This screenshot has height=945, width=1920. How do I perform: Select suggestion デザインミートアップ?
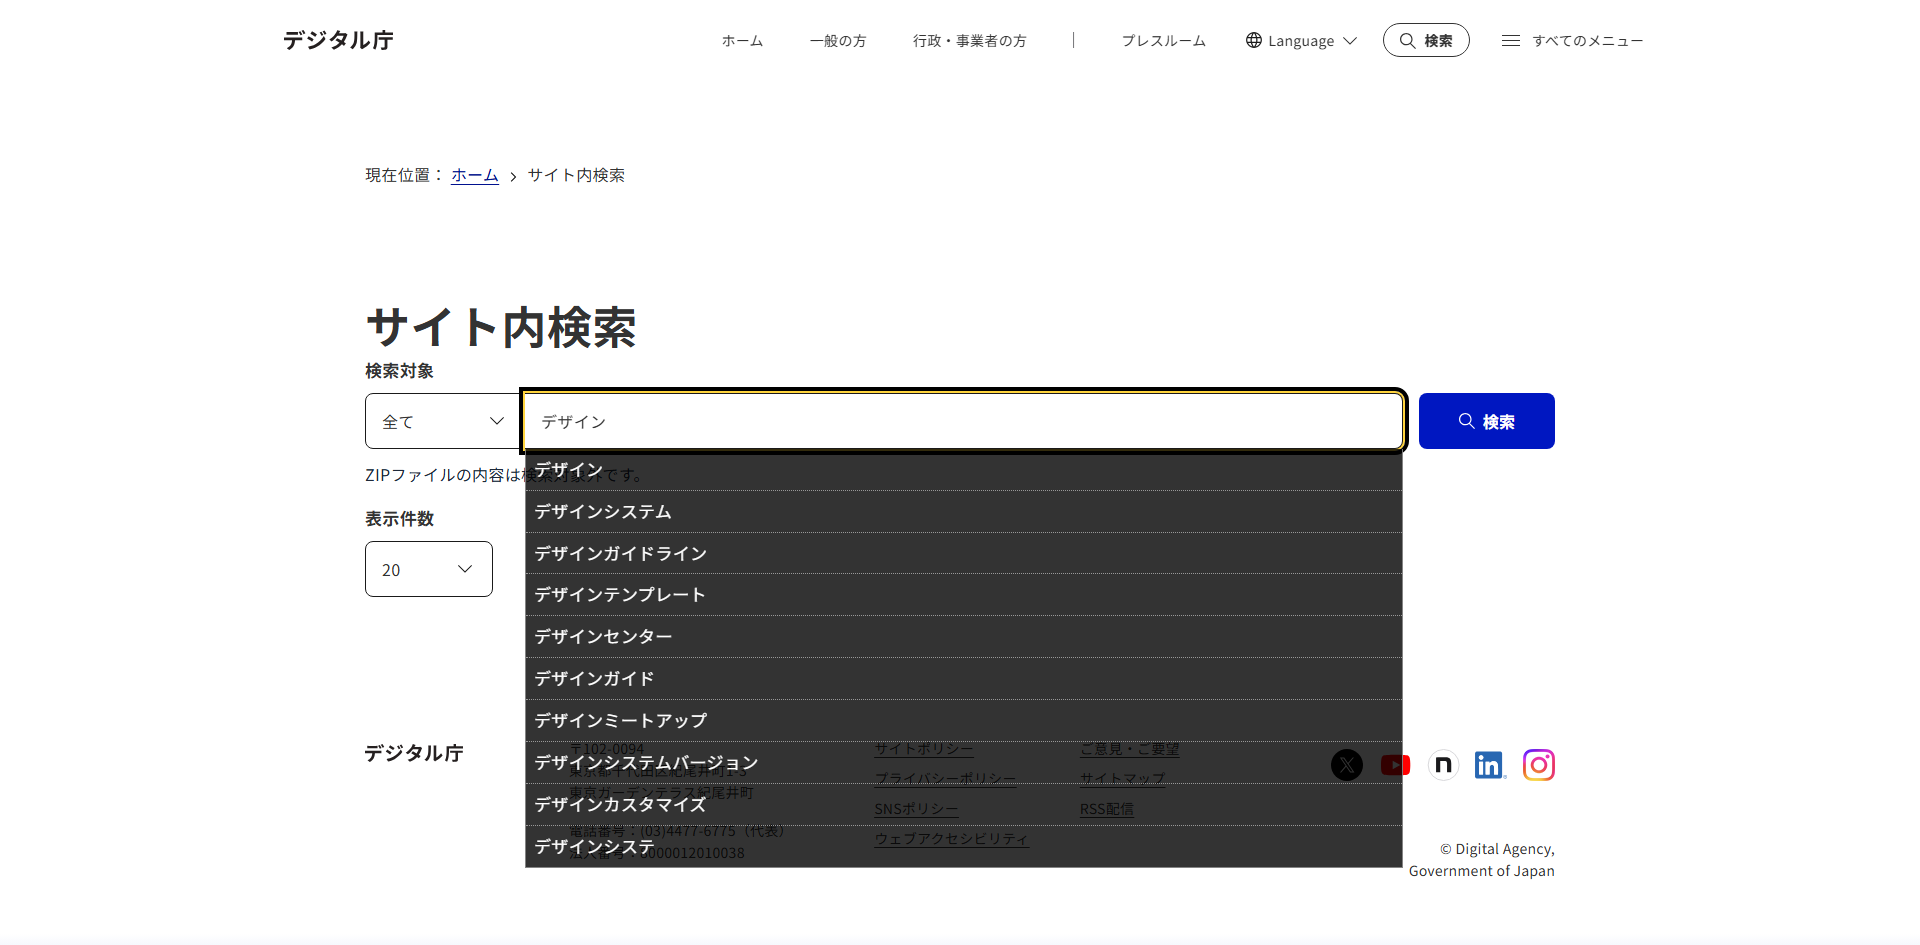point(963,721)
